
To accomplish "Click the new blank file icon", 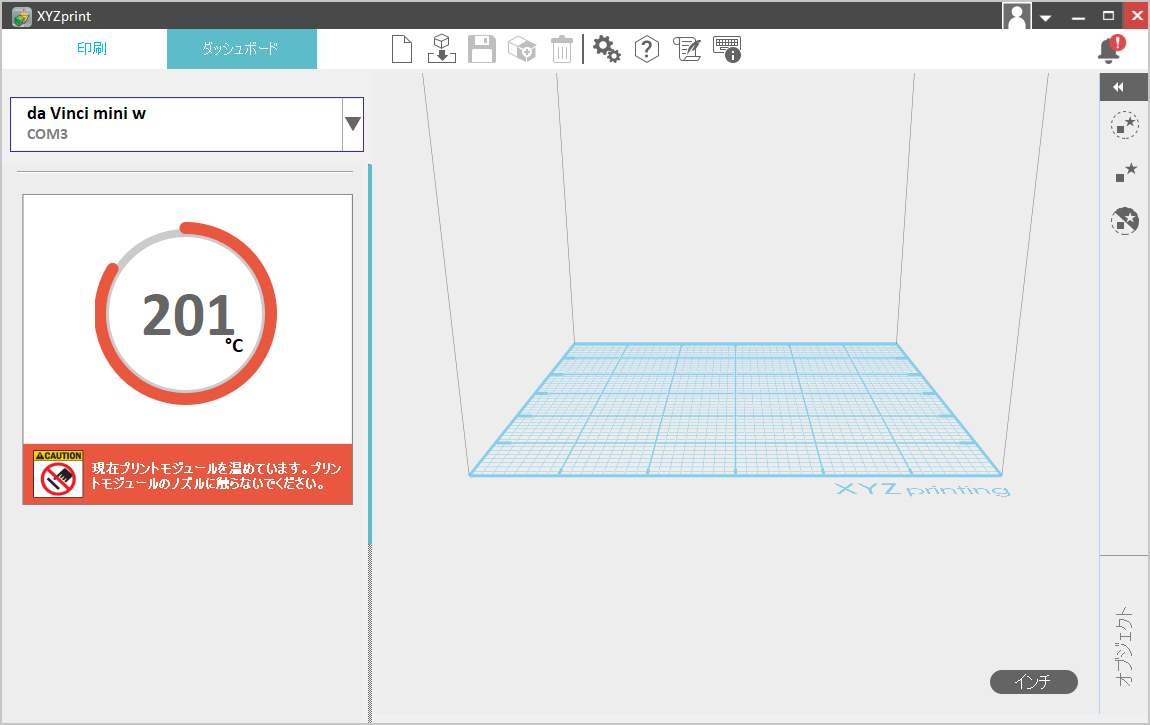I will tap(402, 49).
